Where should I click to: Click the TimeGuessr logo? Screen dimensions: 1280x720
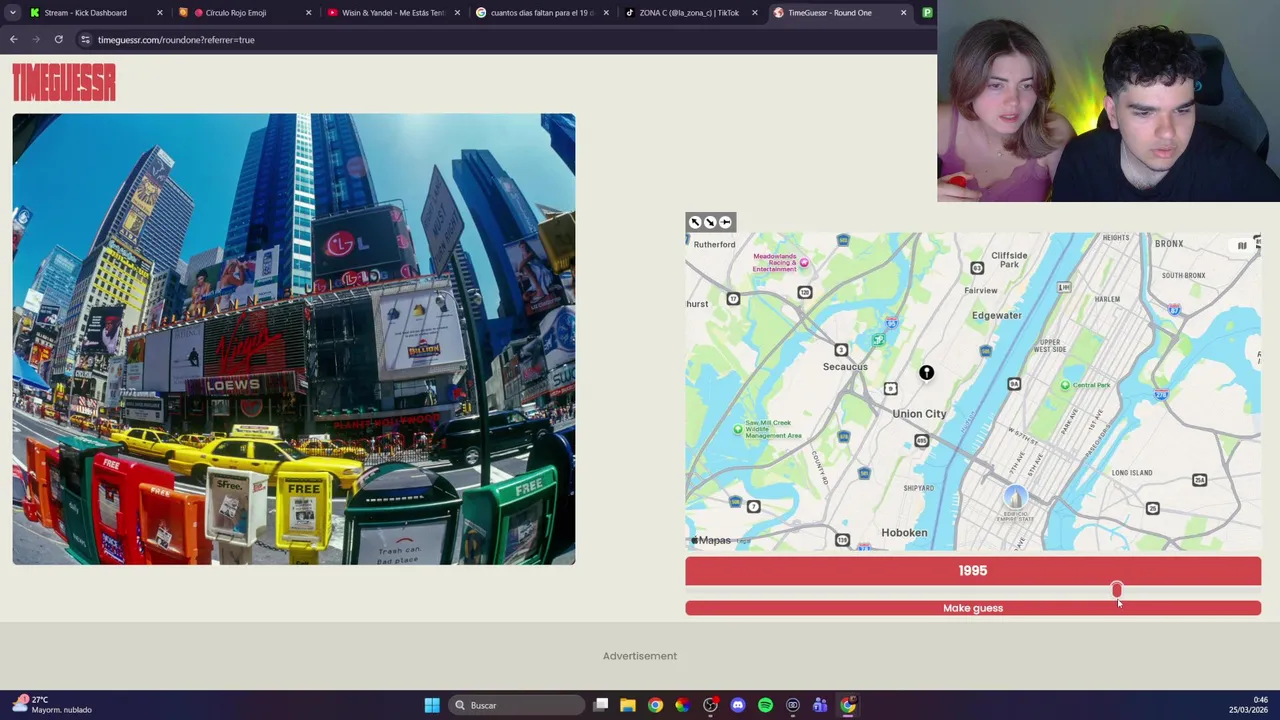tap(64, 82)
